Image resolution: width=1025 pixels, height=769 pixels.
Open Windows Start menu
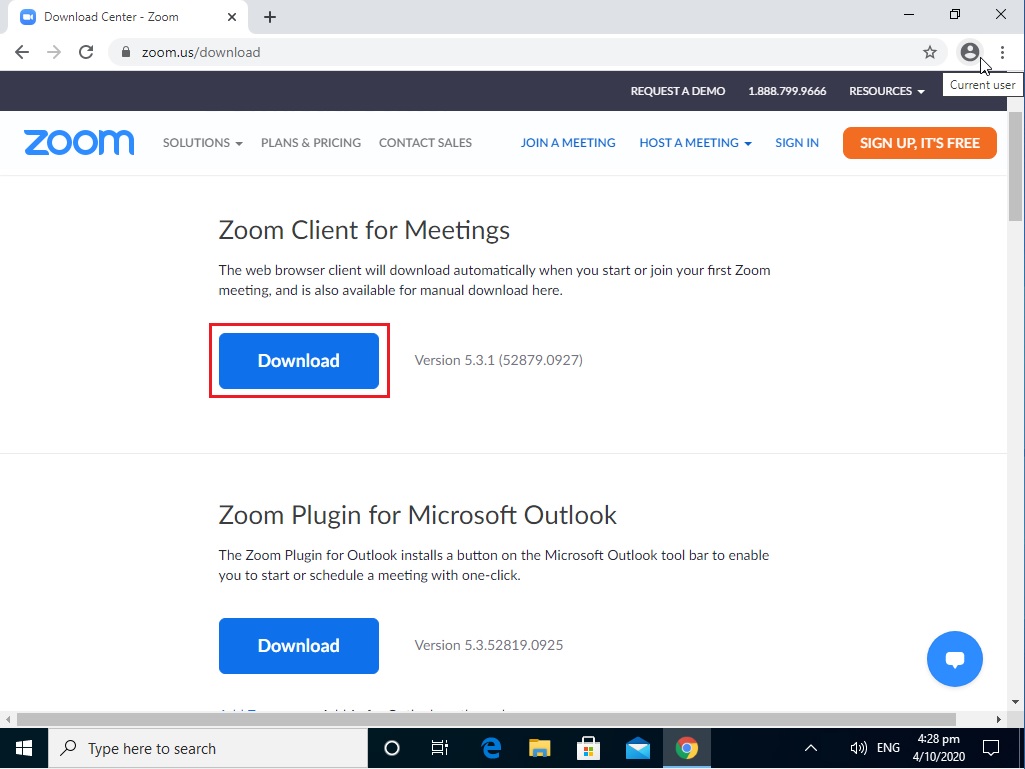pyautogui.click(x=24, y=748)
